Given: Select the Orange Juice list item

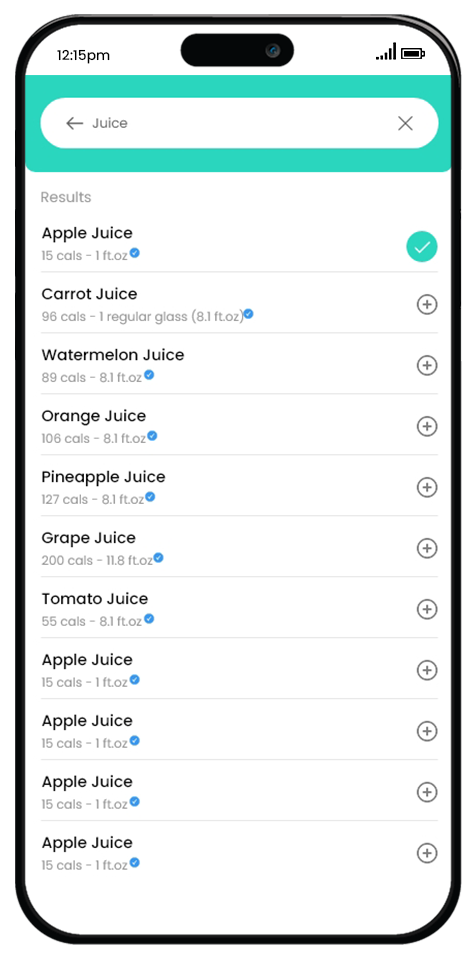Looking at the screenshot, I should coord(239,426).
